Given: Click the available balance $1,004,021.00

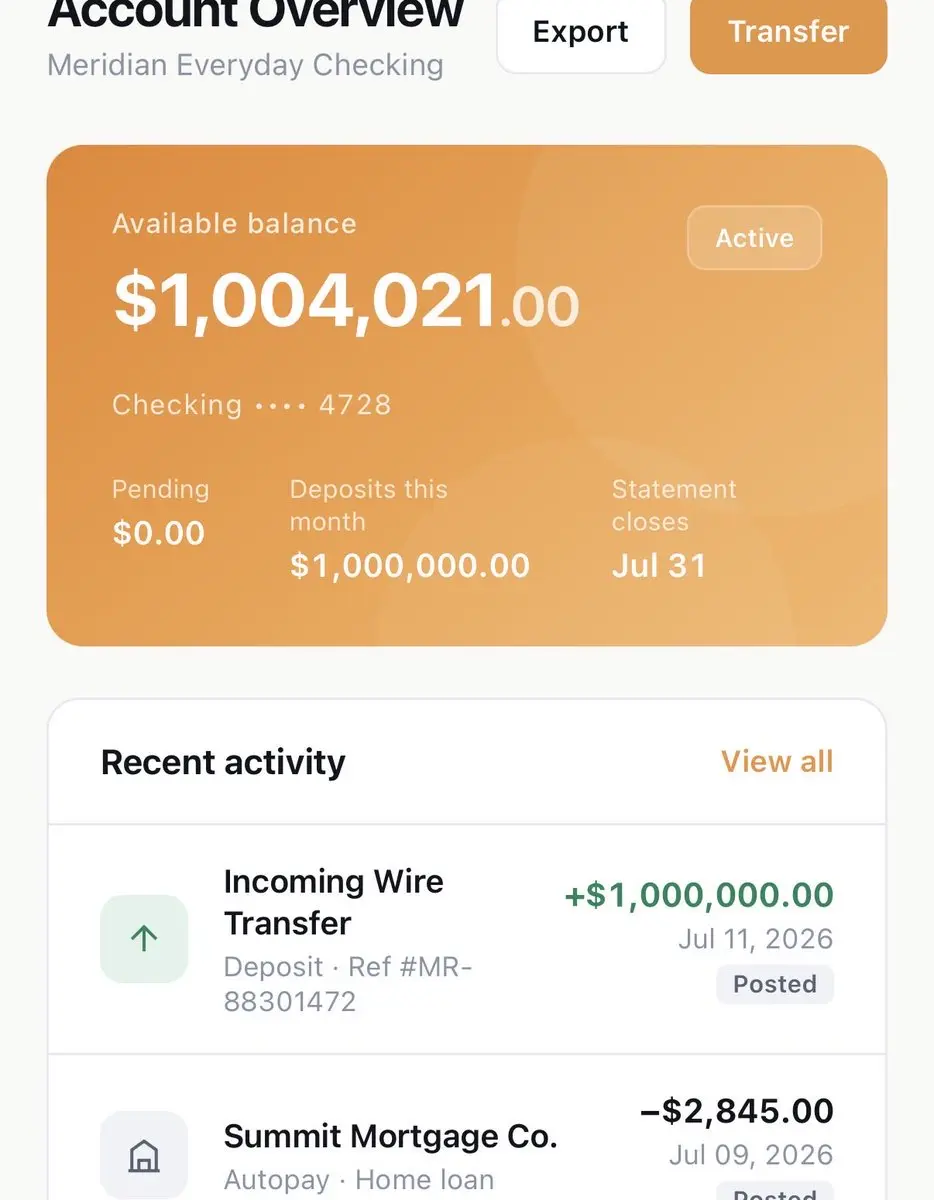Looking at the screenshot, I should point(346,300).
